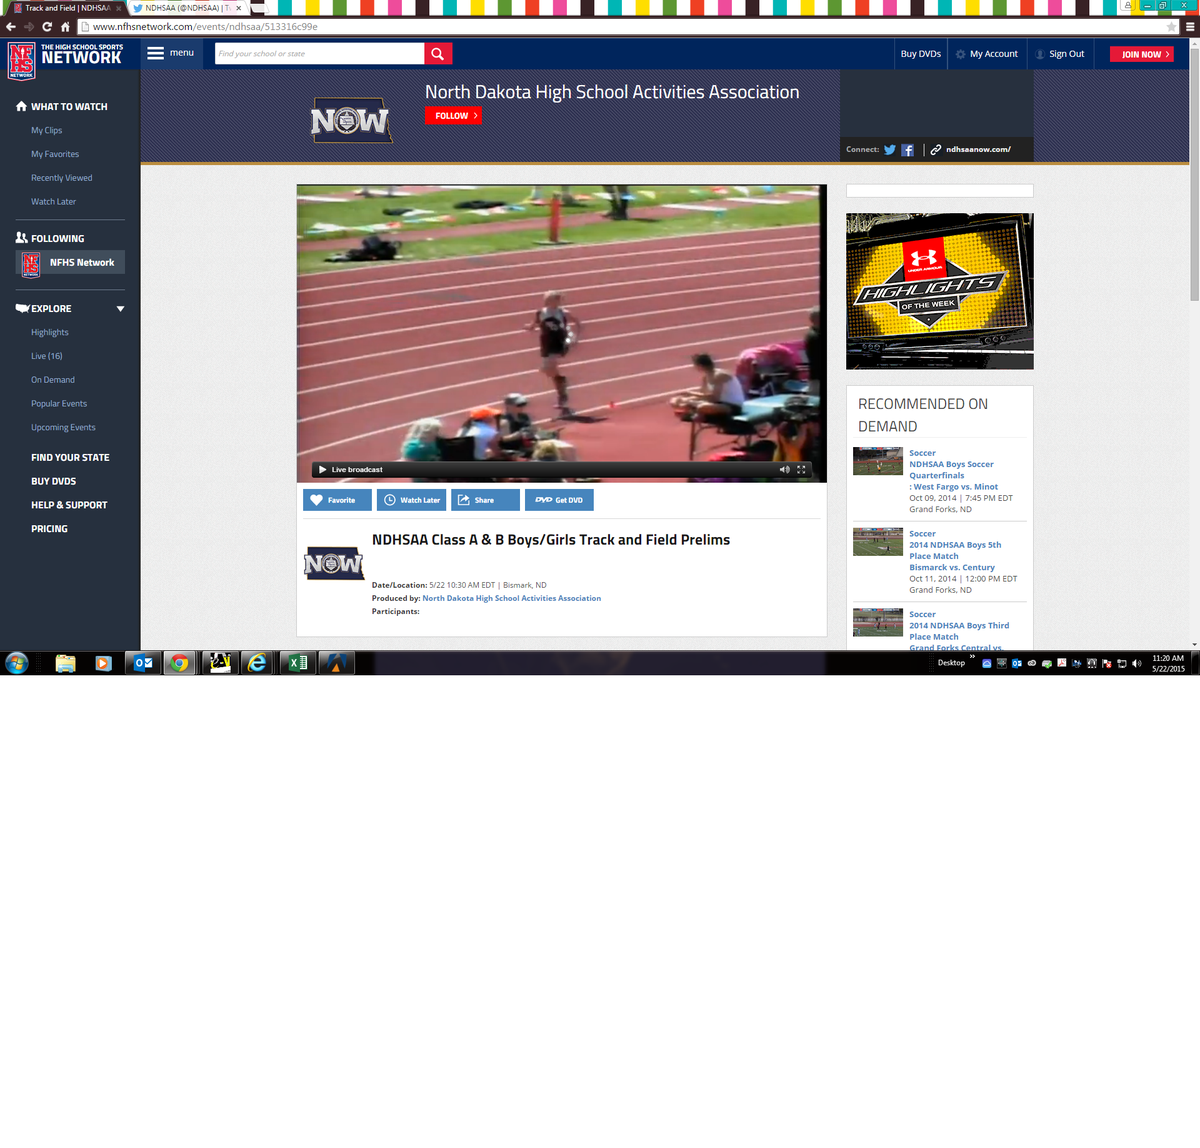
Task: Click the browser back arrow
Action: (x=11, y=27)
